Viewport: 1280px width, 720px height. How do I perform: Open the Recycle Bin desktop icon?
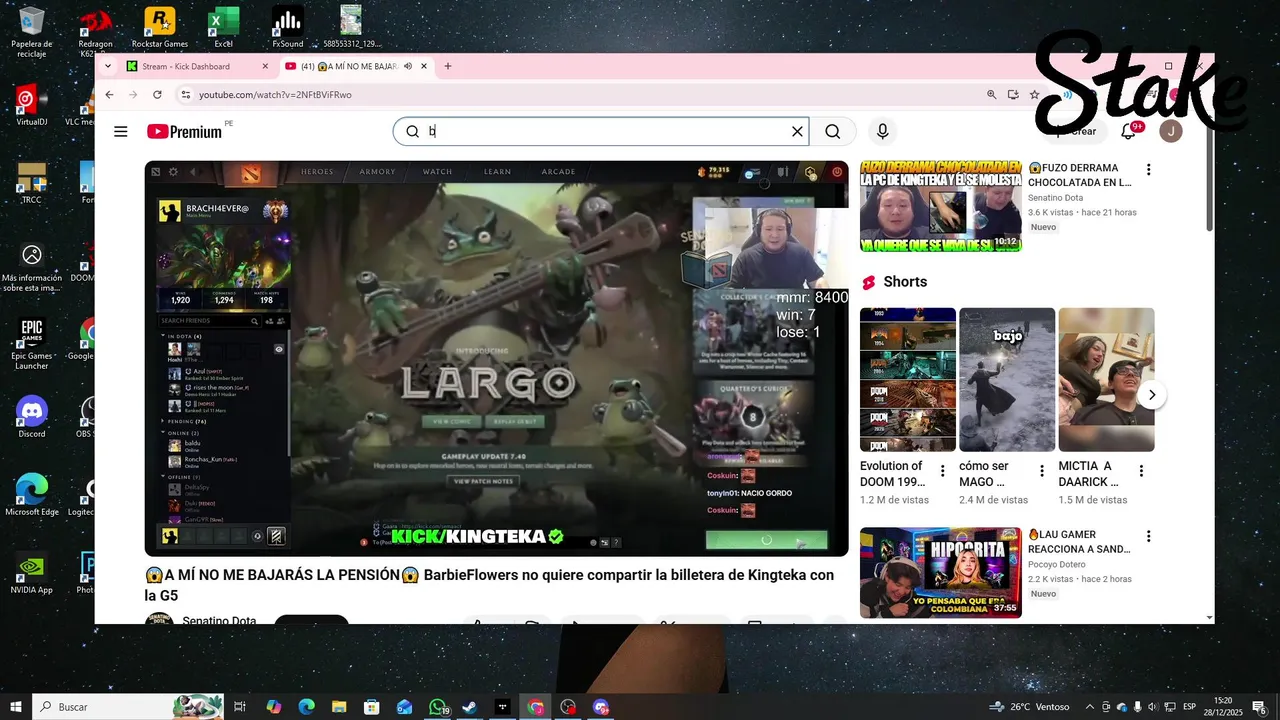point(32,30)
